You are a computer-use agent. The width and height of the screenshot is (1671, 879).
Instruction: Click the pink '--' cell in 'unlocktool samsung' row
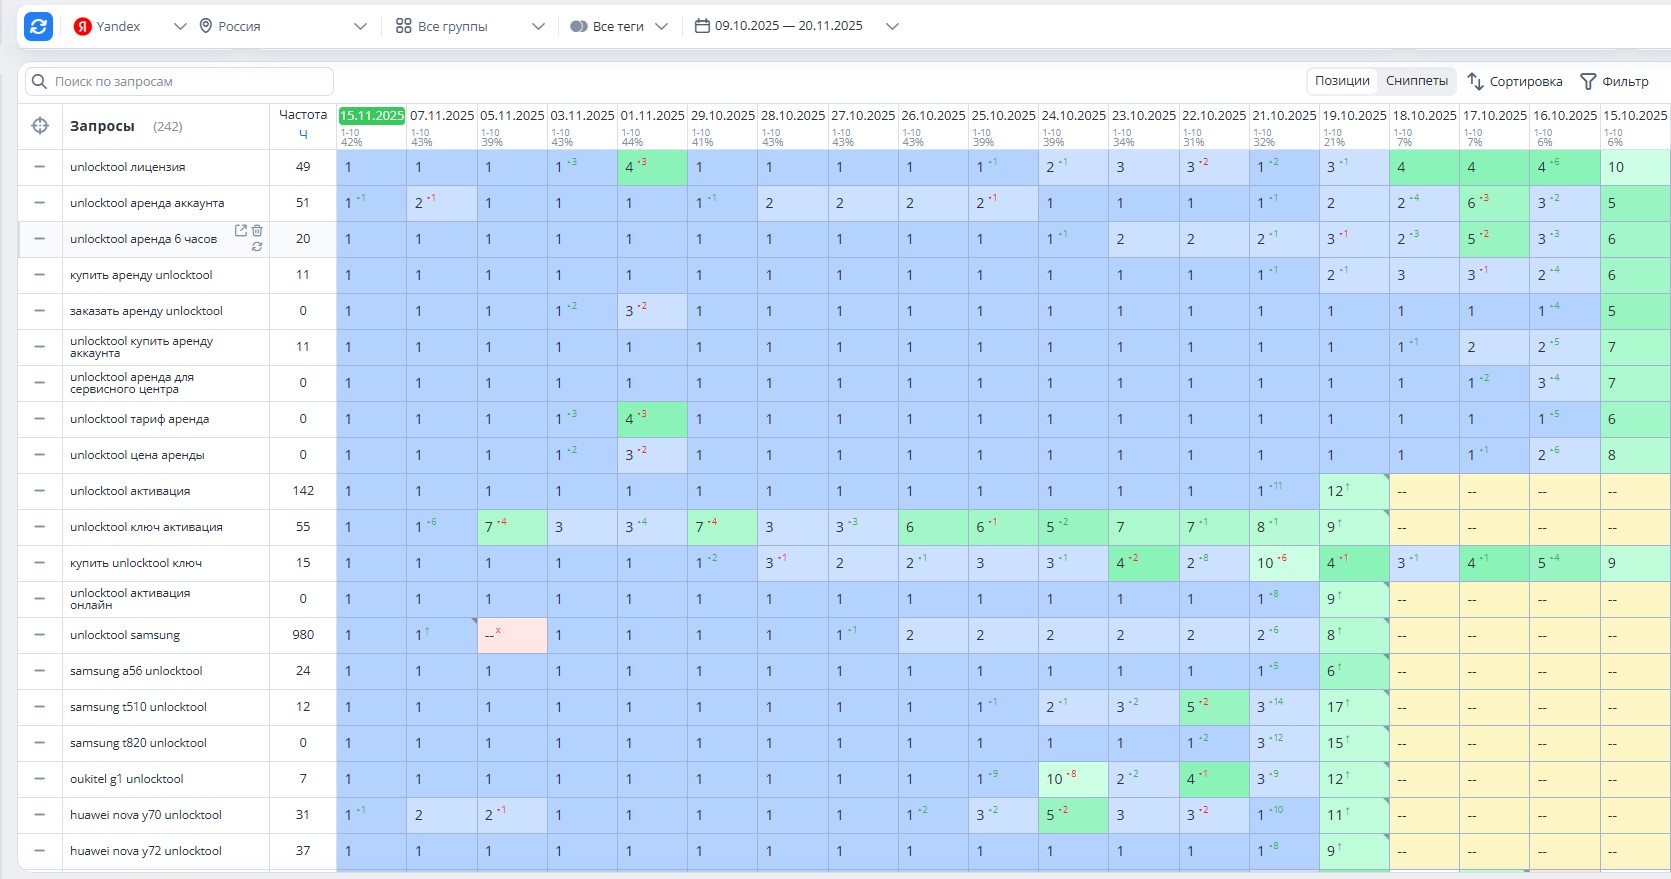pos(512,635)
